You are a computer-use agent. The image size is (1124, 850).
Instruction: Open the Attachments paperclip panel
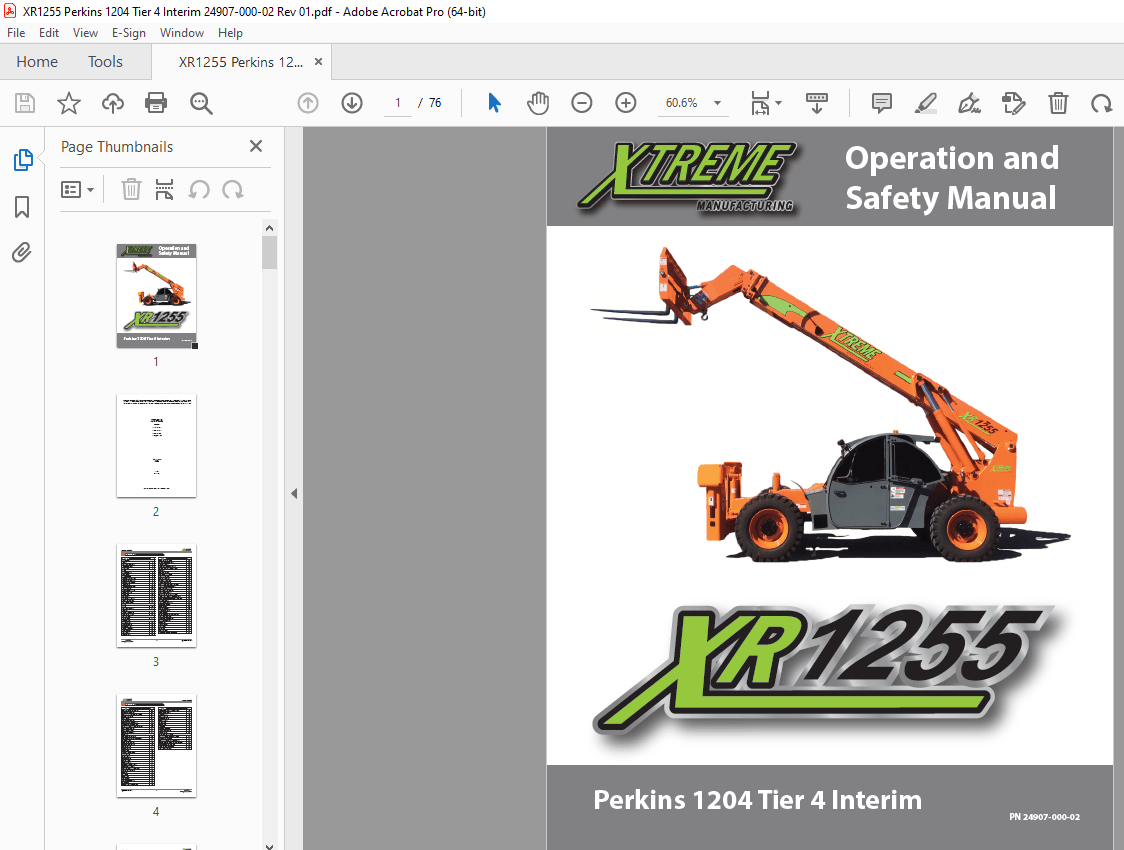click(x=22, y=253)
